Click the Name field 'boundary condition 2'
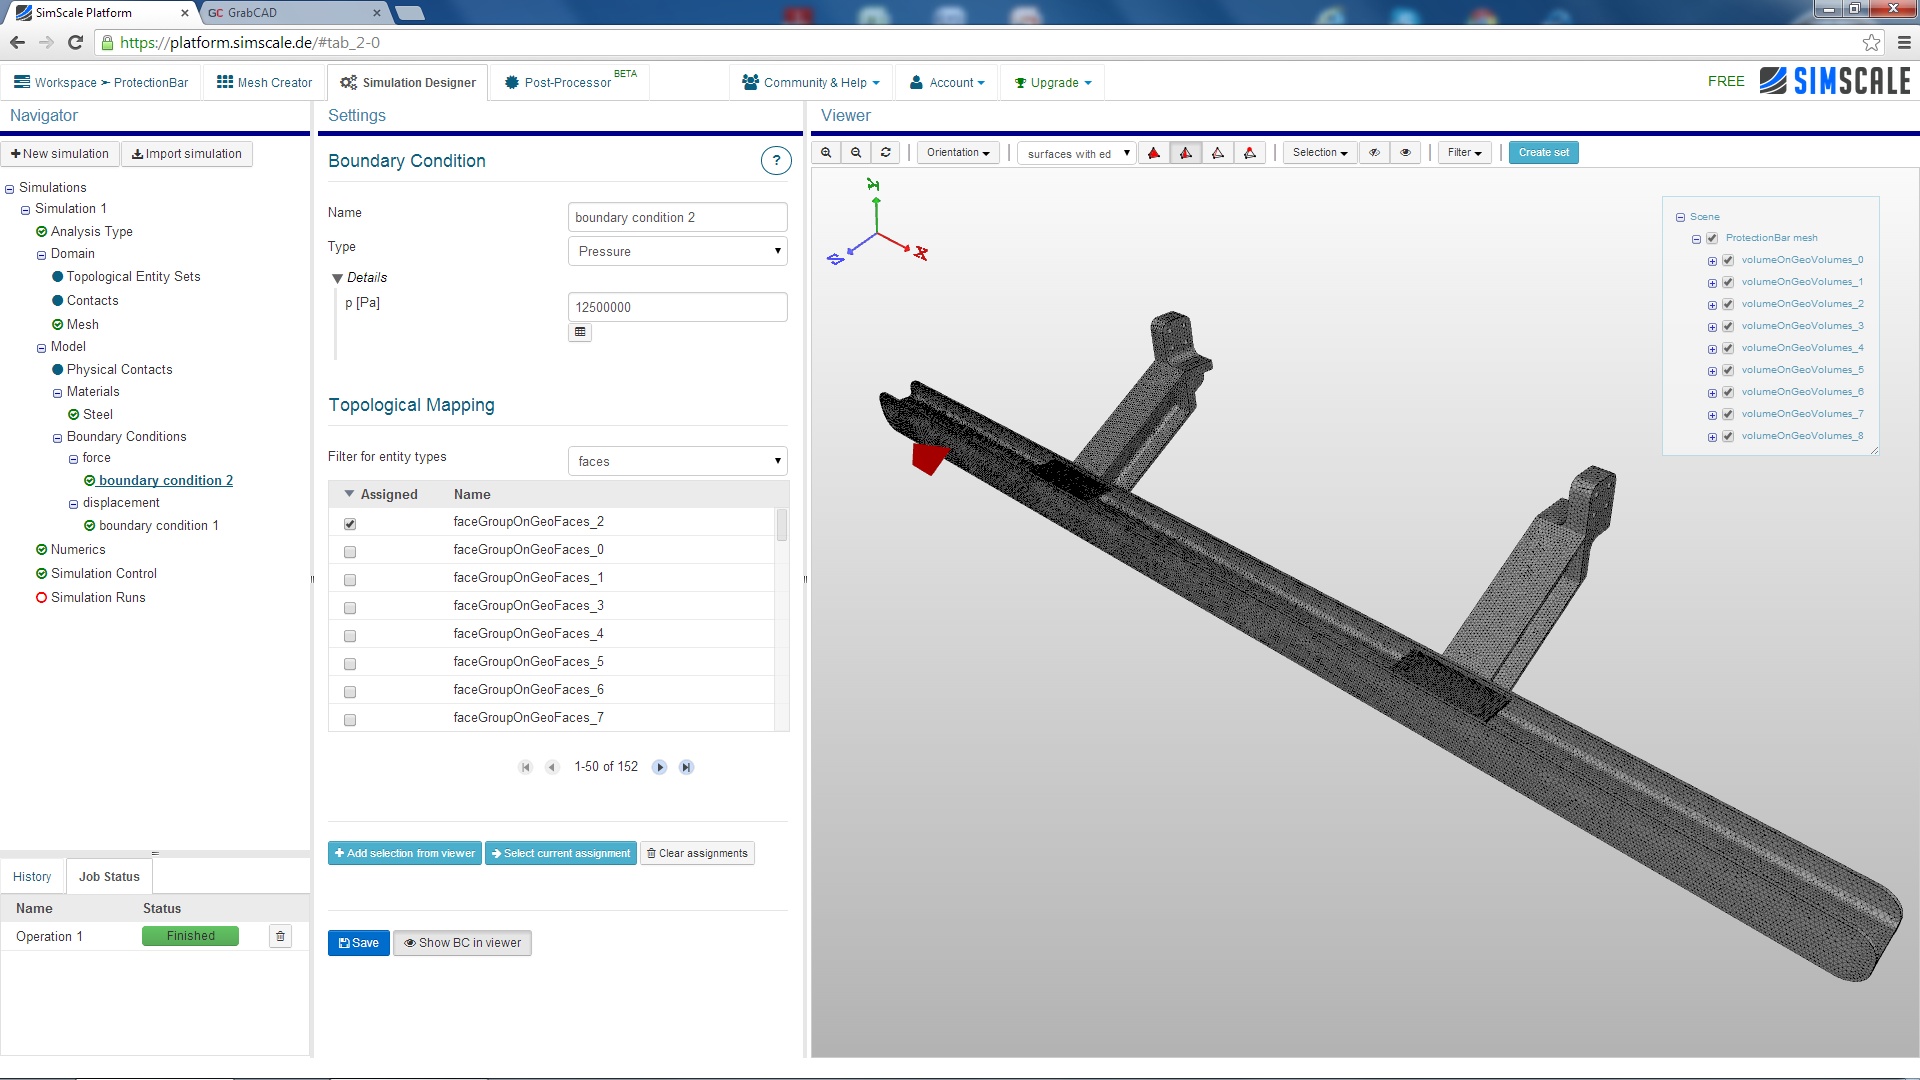The height and width of the screenshot is (1080, 1920). (678, 218)
